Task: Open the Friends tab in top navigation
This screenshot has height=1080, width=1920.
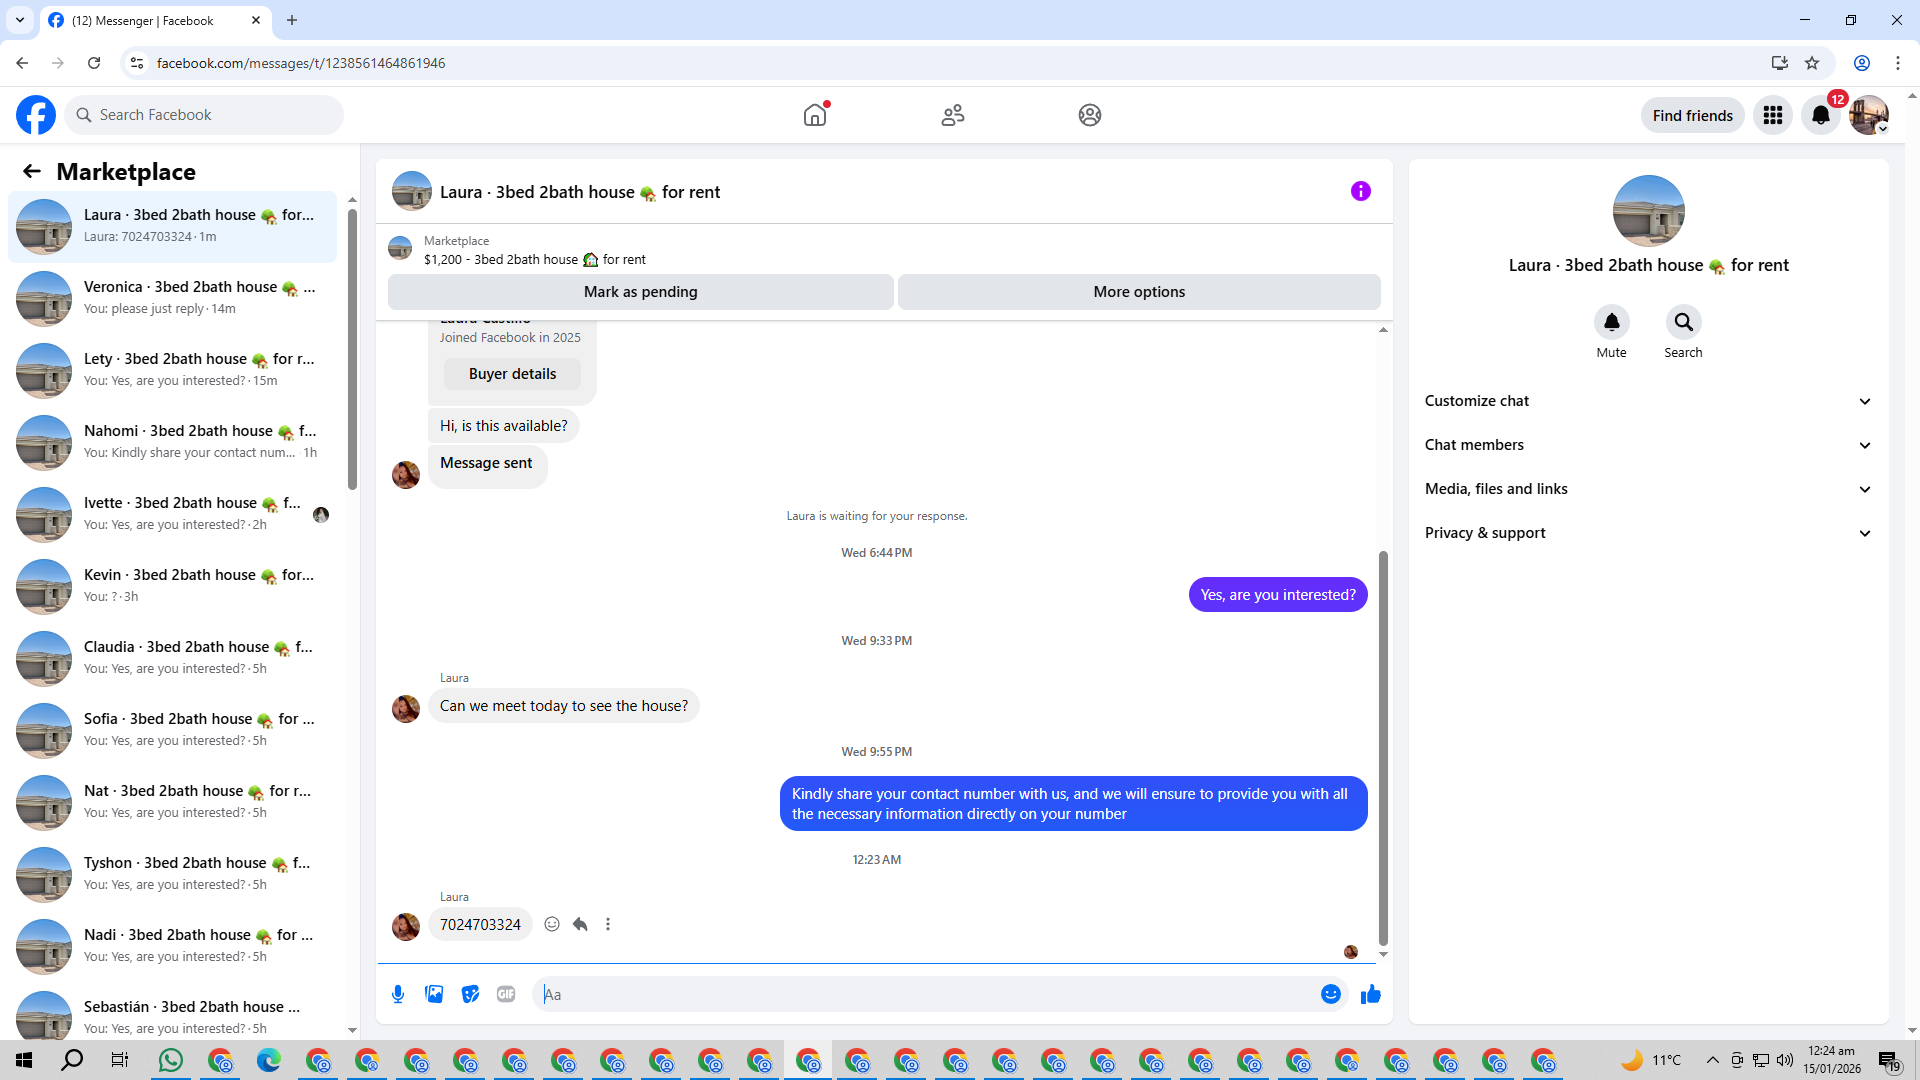Action: point(952,115)
